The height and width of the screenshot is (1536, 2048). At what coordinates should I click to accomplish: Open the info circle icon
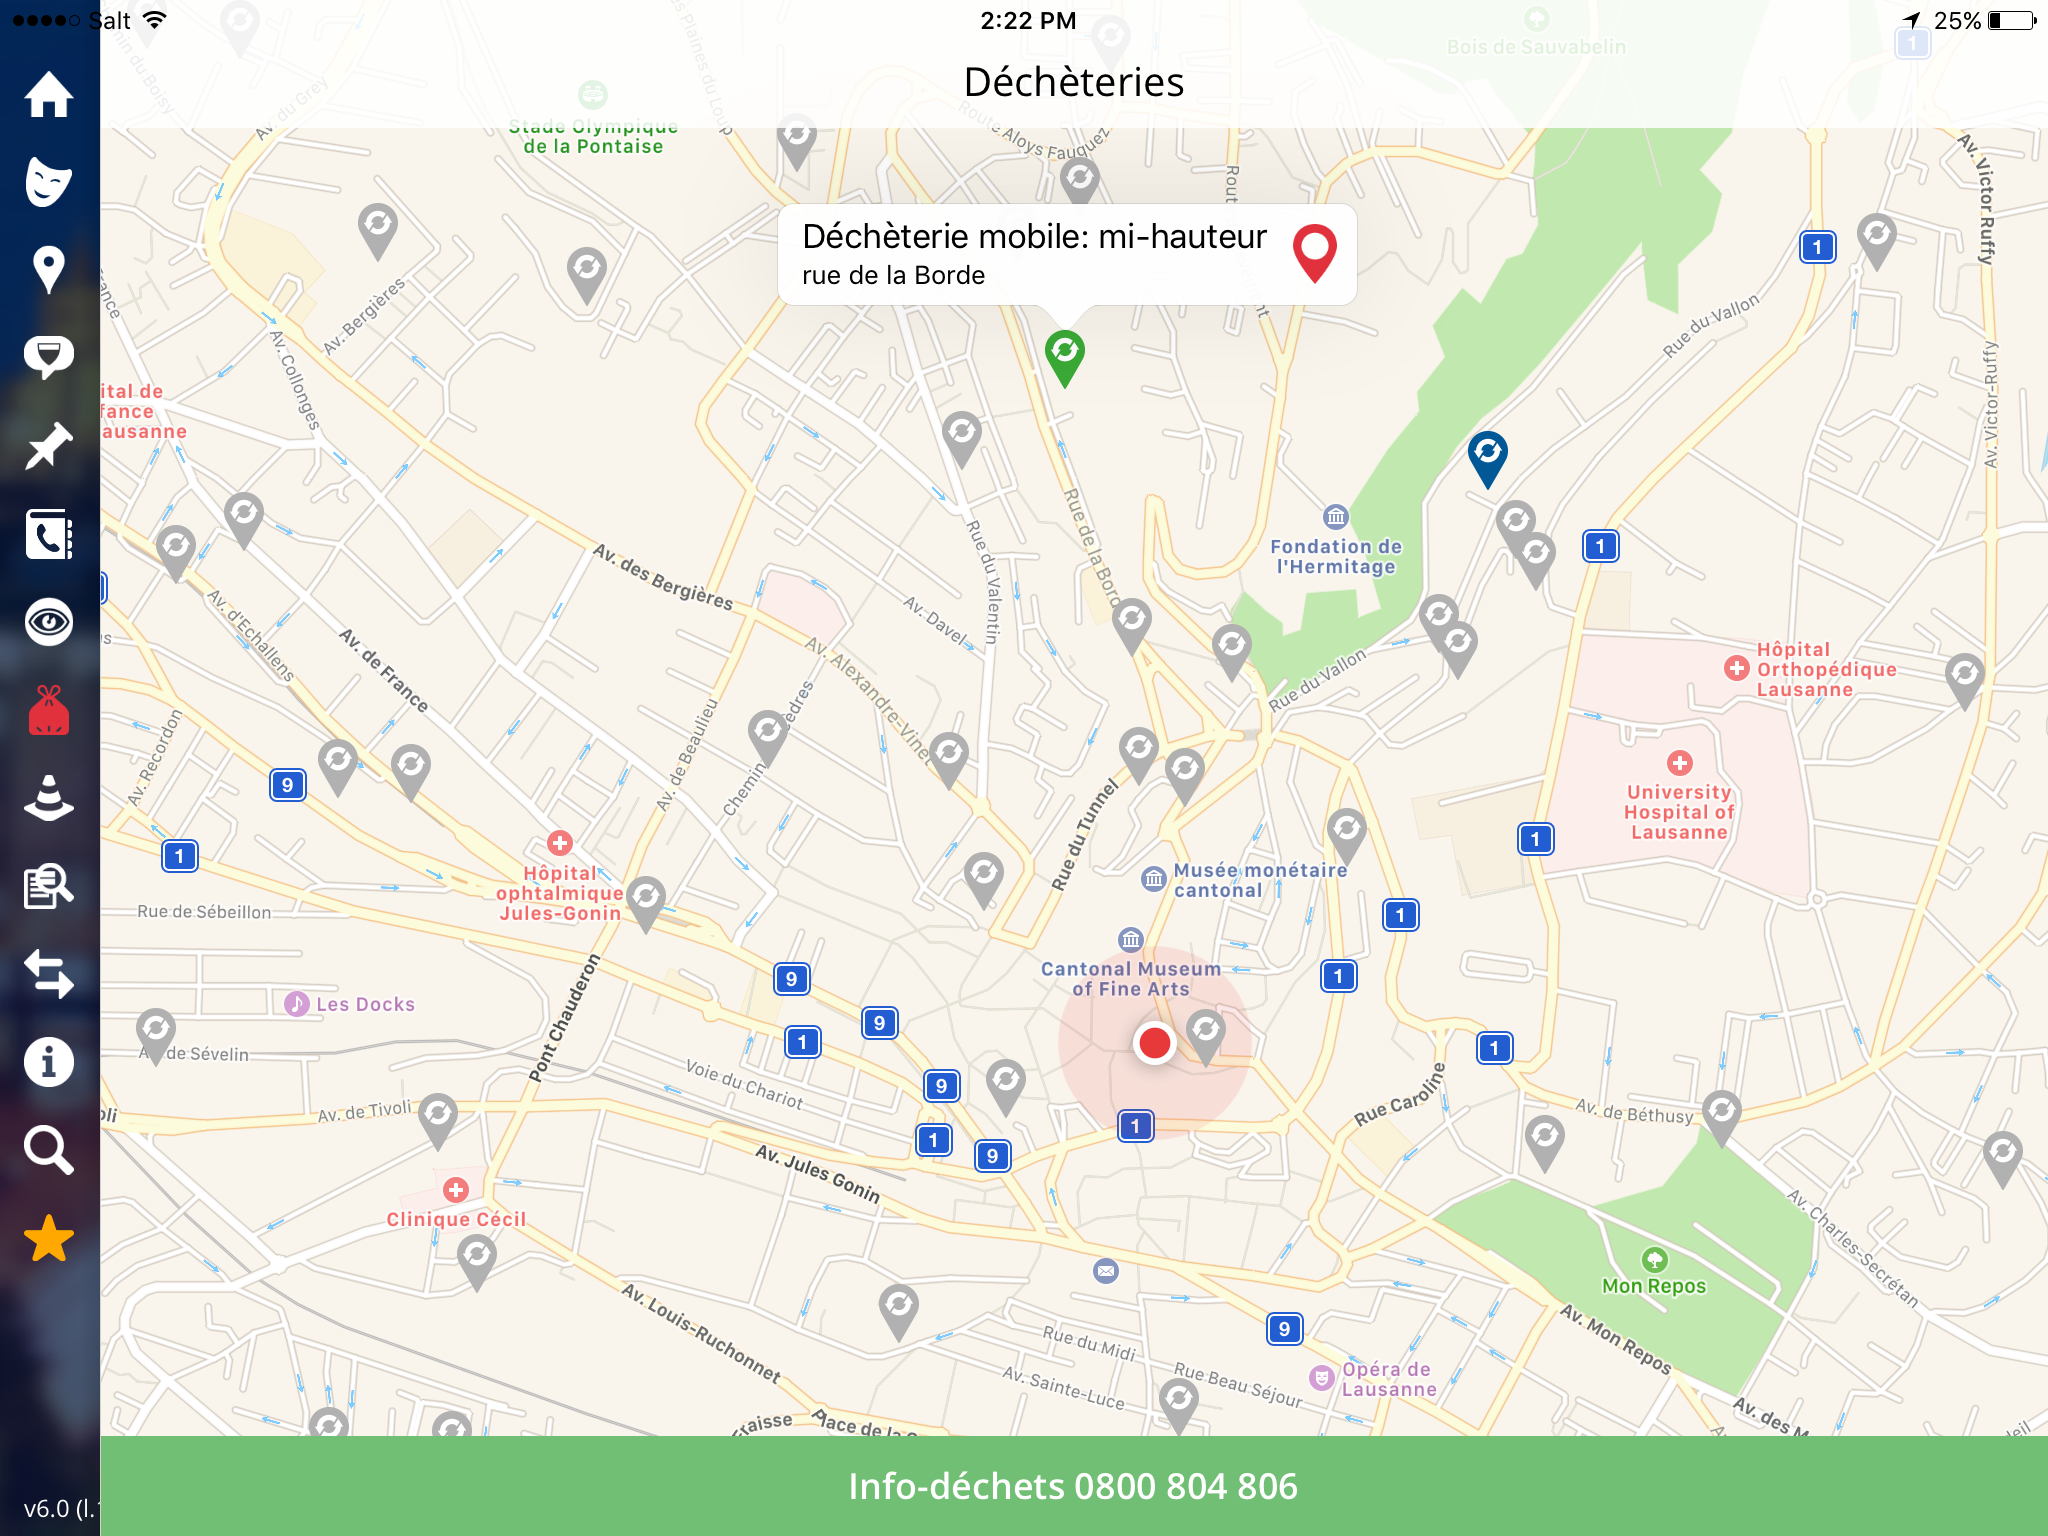48,1062
